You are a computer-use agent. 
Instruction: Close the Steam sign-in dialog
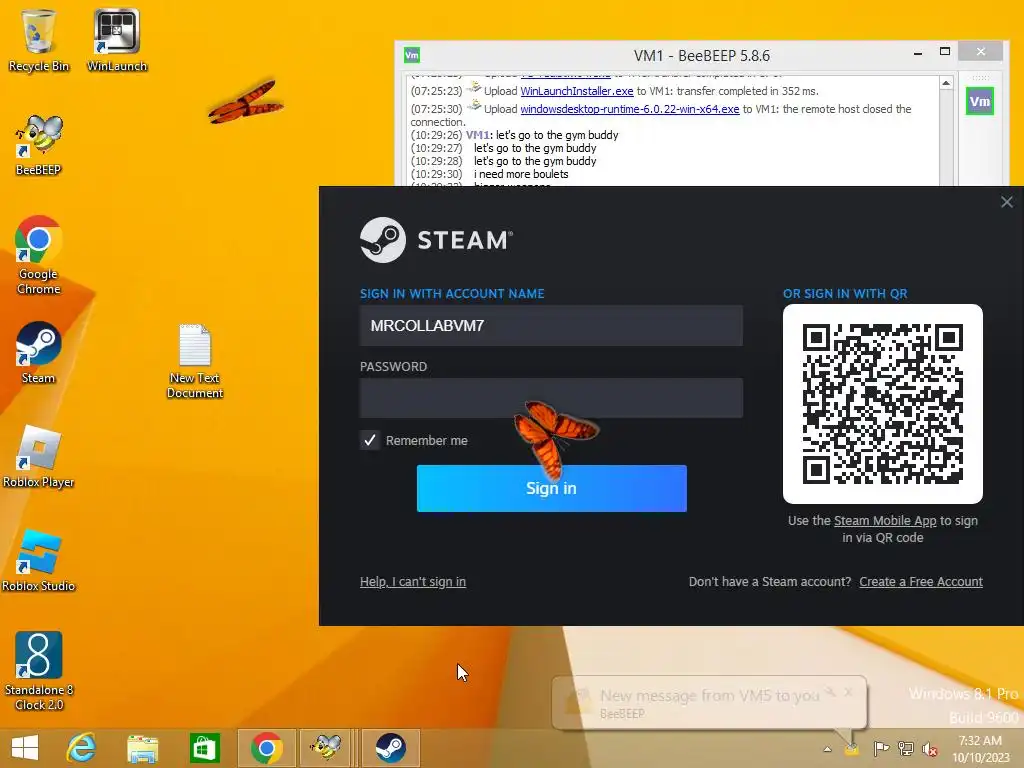[1007, 202]
